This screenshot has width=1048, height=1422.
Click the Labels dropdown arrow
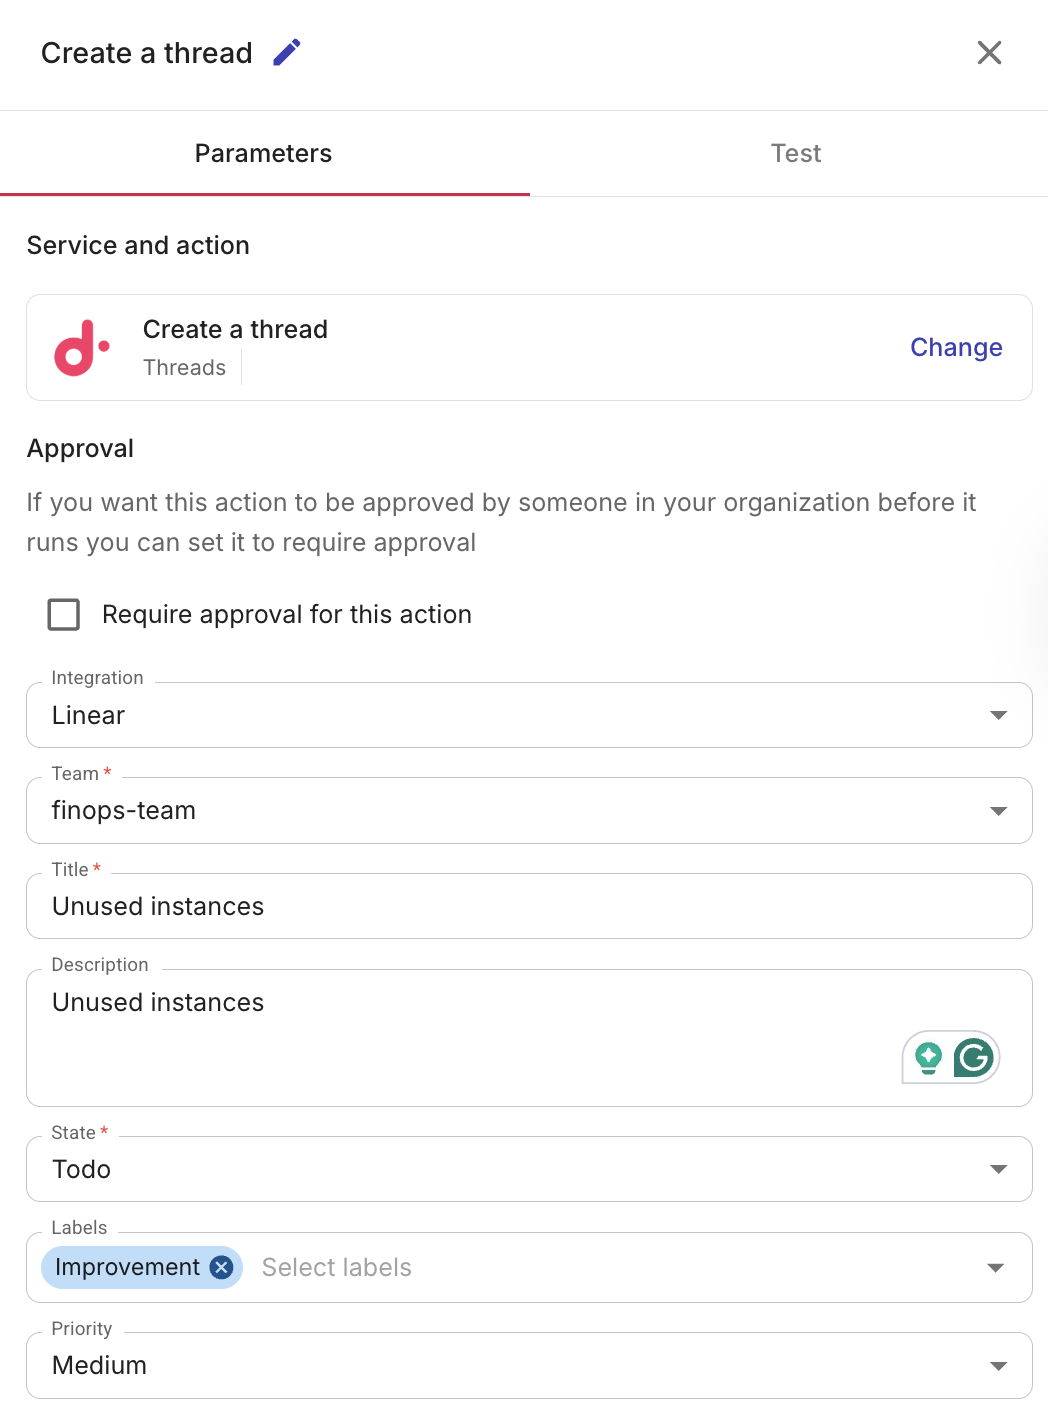(x=995, y=1268)
